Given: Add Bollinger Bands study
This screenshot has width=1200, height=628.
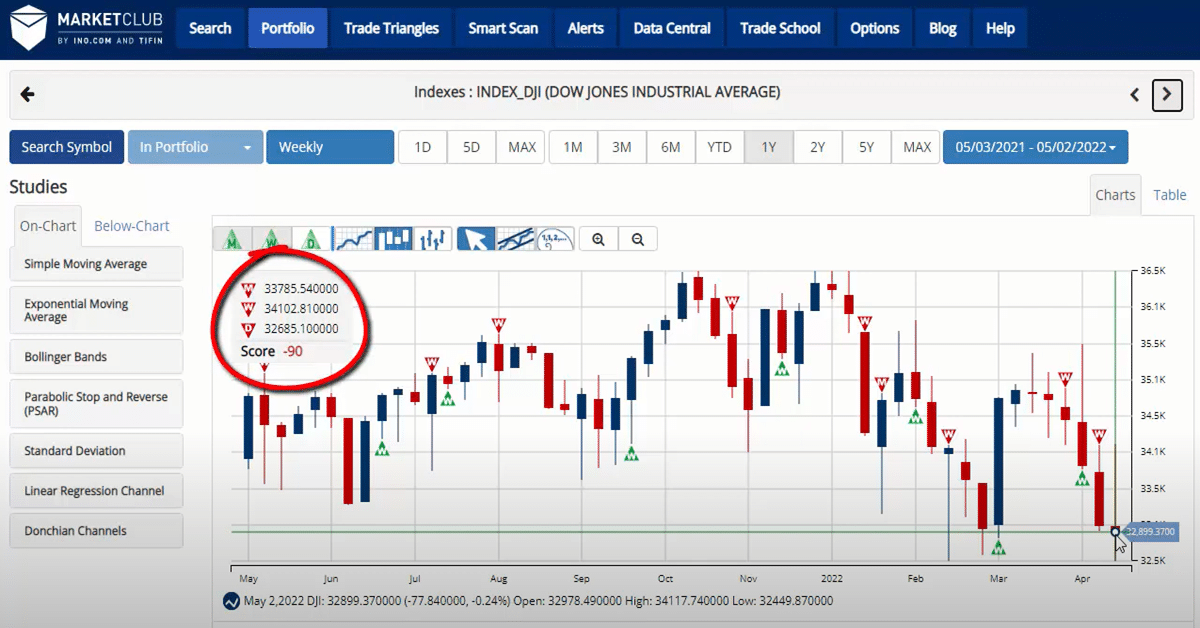Looking at the screenshot, I should pyautogui.click(x=96, y=357).
